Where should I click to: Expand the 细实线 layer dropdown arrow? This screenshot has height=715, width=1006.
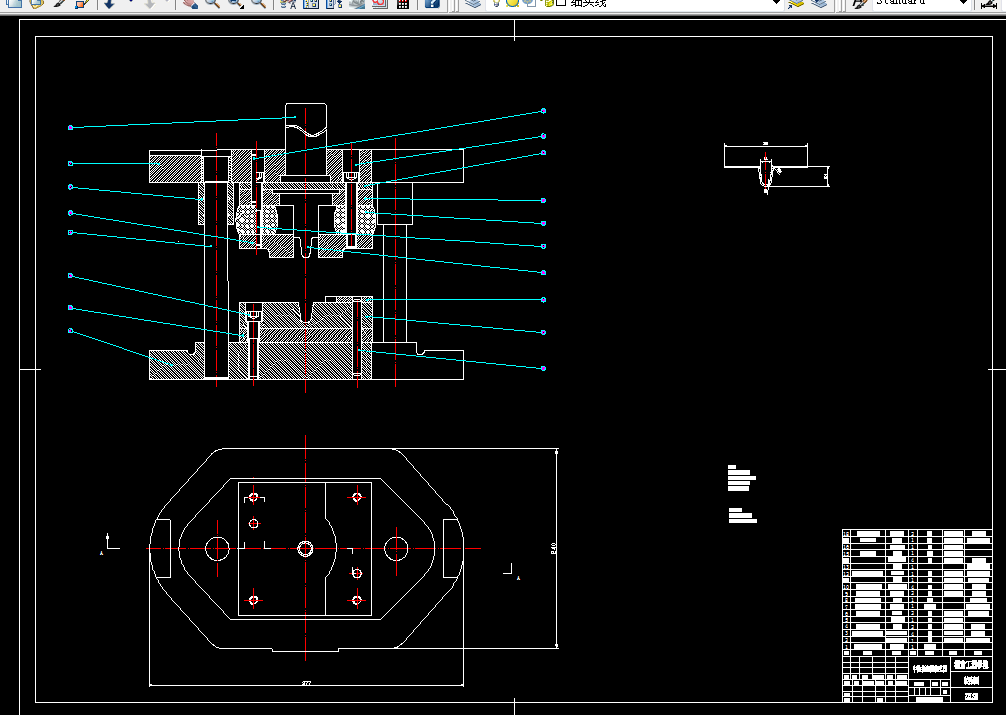pyautogui.click(x=776, y=3)
